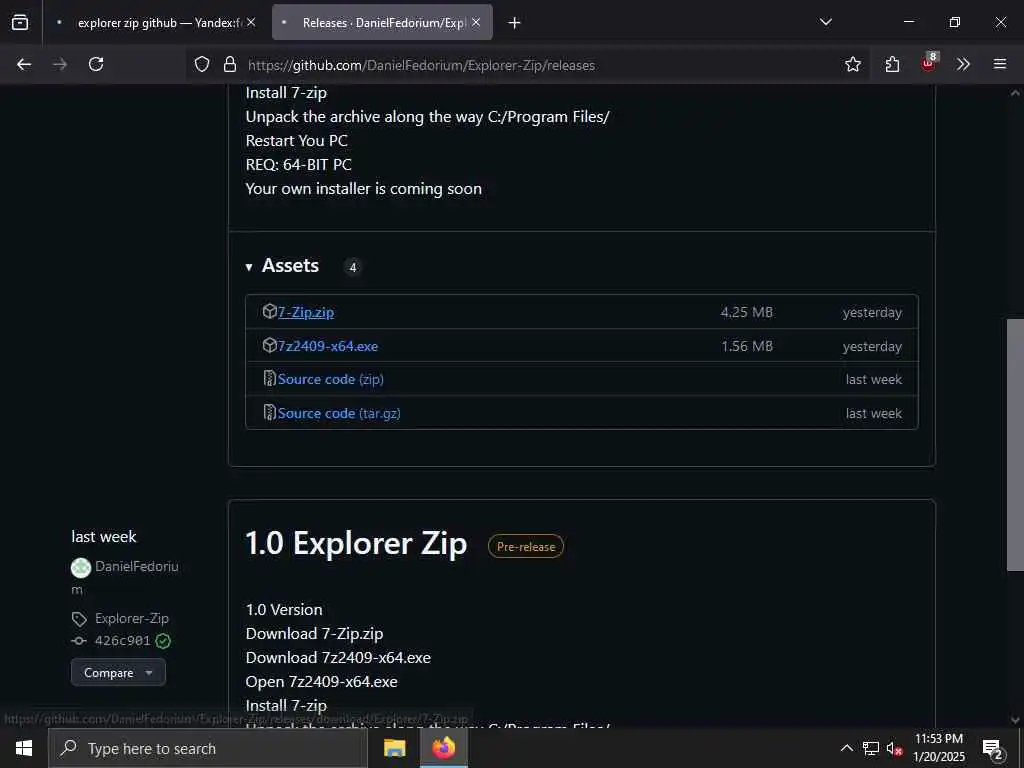Open the tracking protection shield icon
Image resolution: width=1024 pixels, height=768 pixels.
(202, 65)
